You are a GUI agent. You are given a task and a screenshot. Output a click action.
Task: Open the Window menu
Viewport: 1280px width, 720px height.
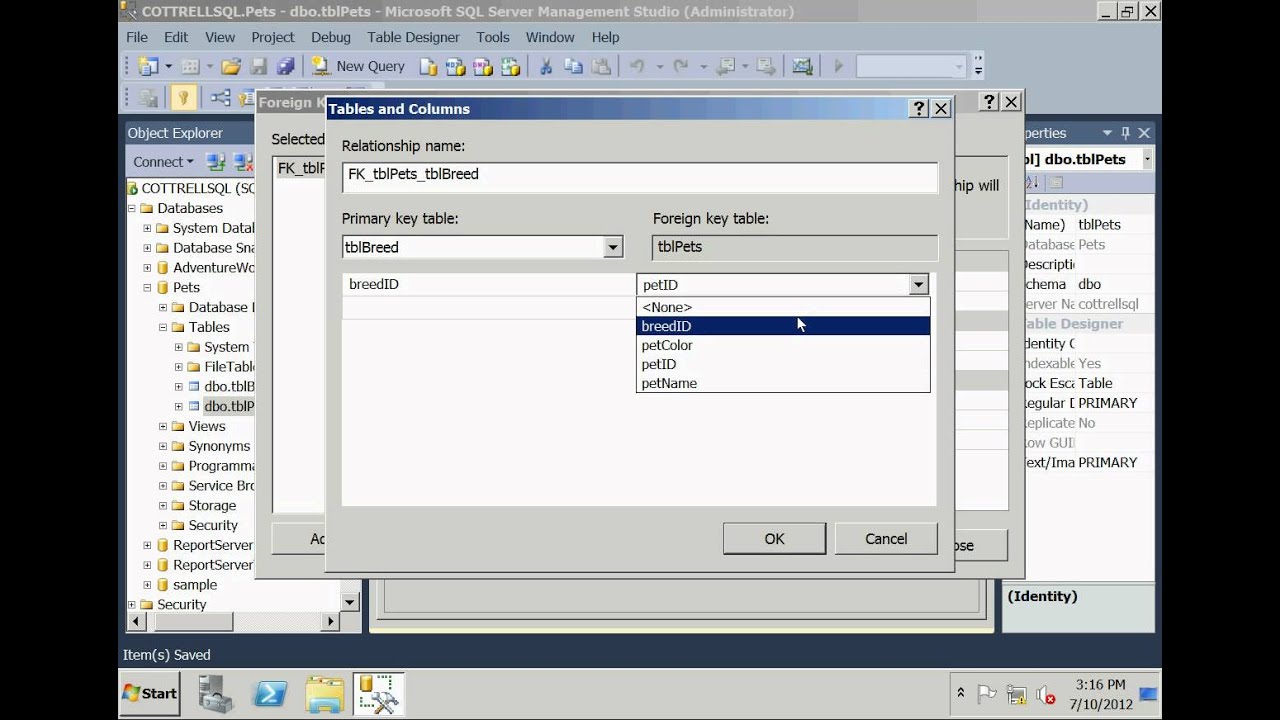[x=550, y=37]
